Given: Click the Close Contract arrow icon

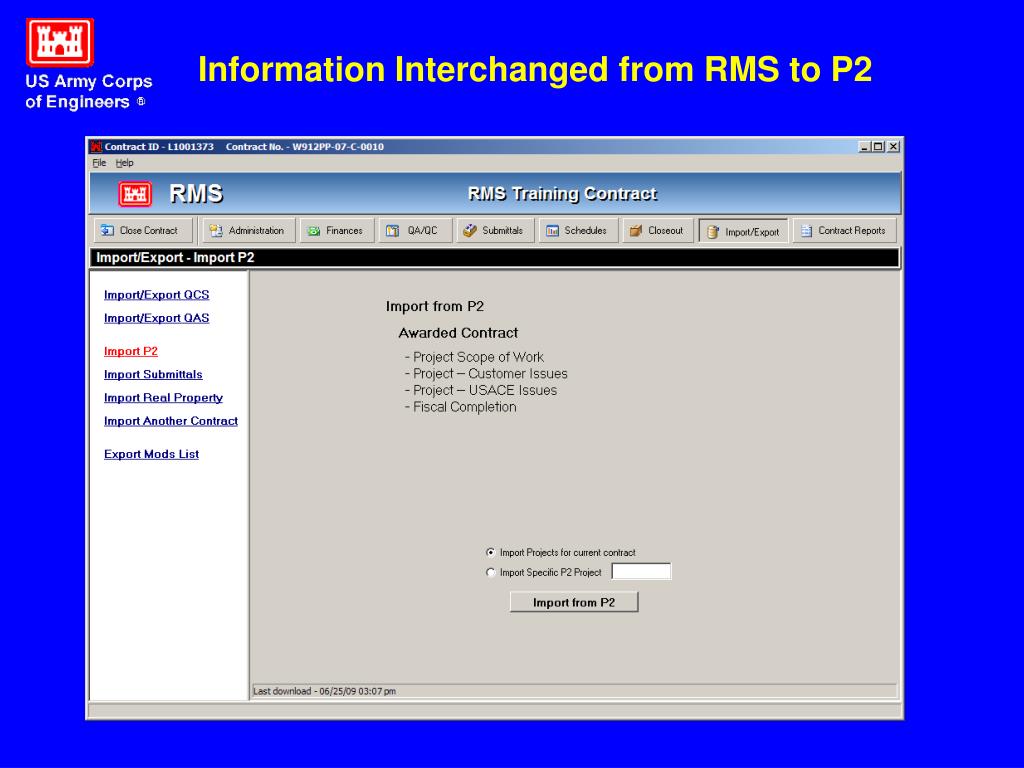Looking at the screenshot, I should pyautogui.click(x=107, y=231).
